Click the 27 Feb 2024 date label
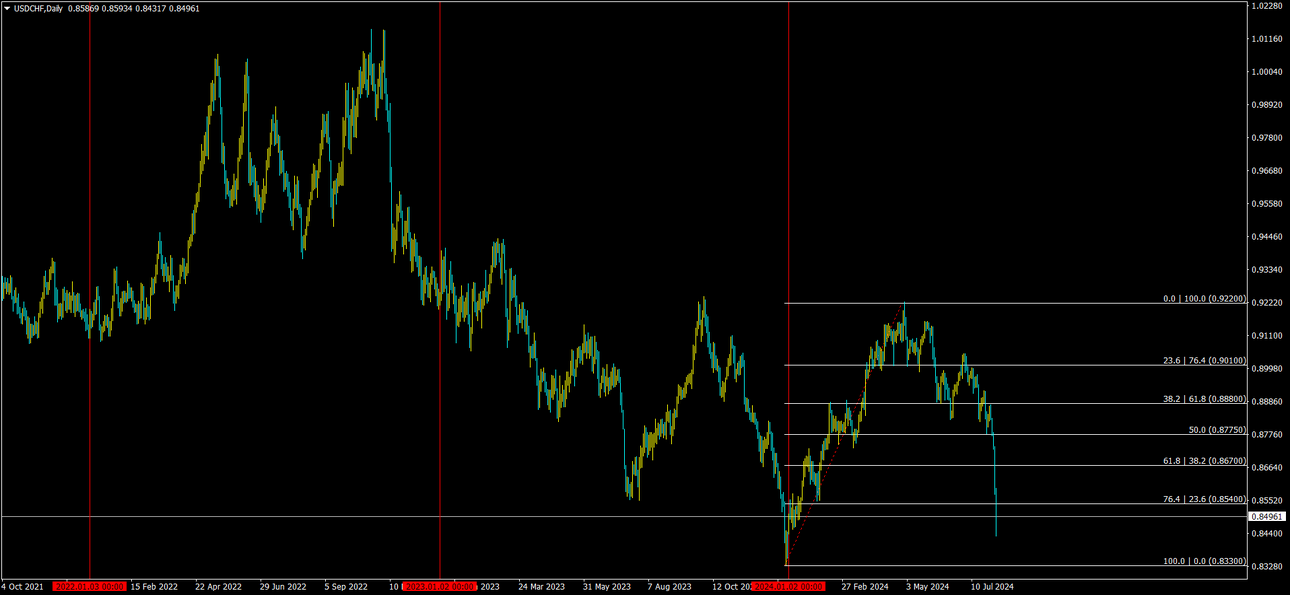This screenshot has width=1290, height=595. (865, 587)
